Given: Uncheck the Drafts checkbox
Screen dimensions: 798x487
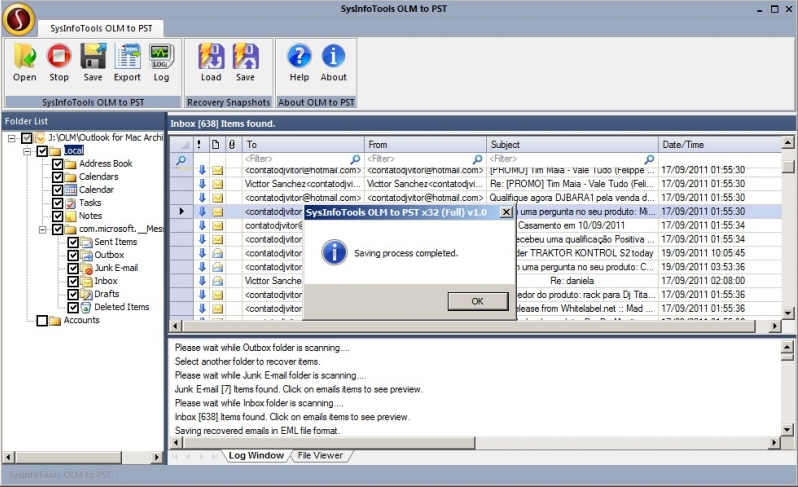Looking at the screenshot, I should click(x=73, y=294).
